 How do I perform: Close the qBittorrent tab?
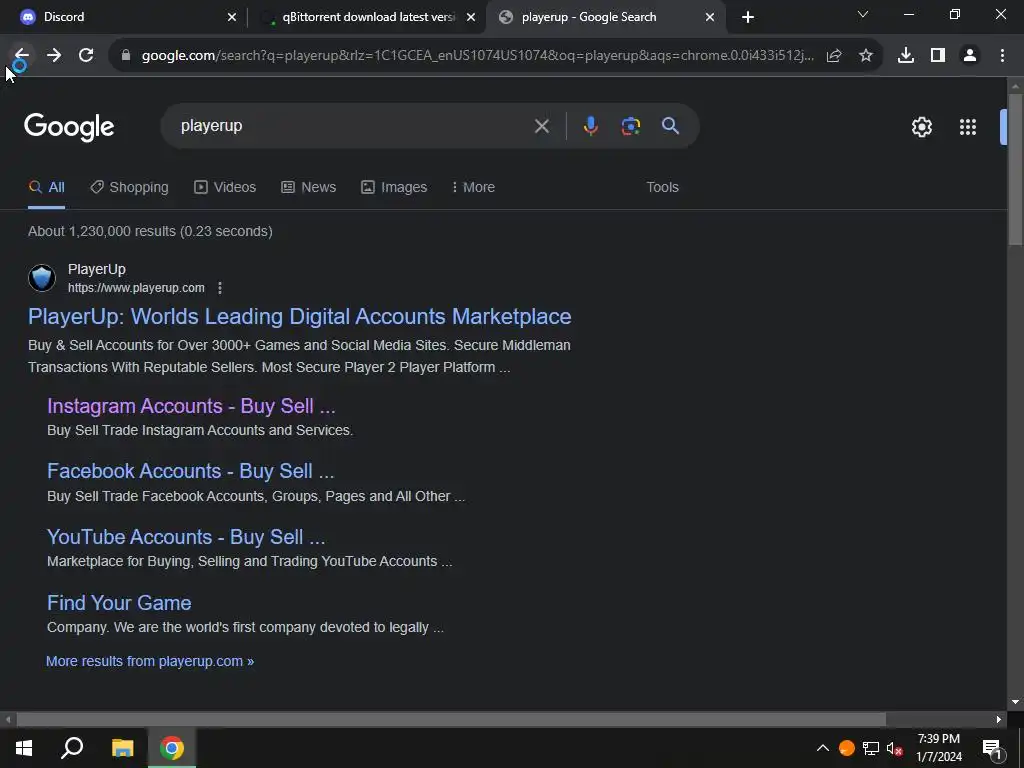point(471,17)
